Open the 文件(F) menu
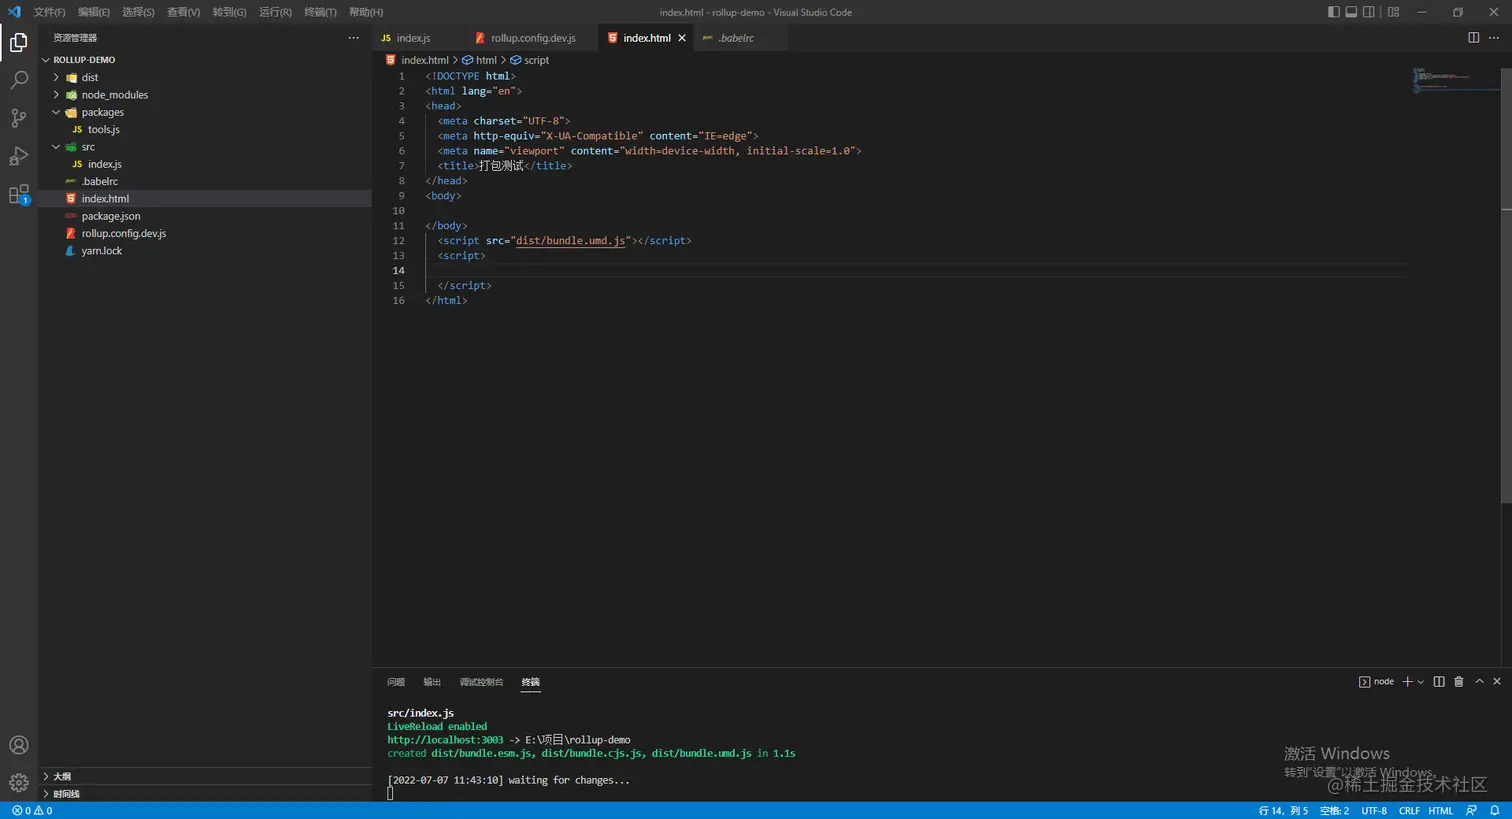 tap(49, 12)
